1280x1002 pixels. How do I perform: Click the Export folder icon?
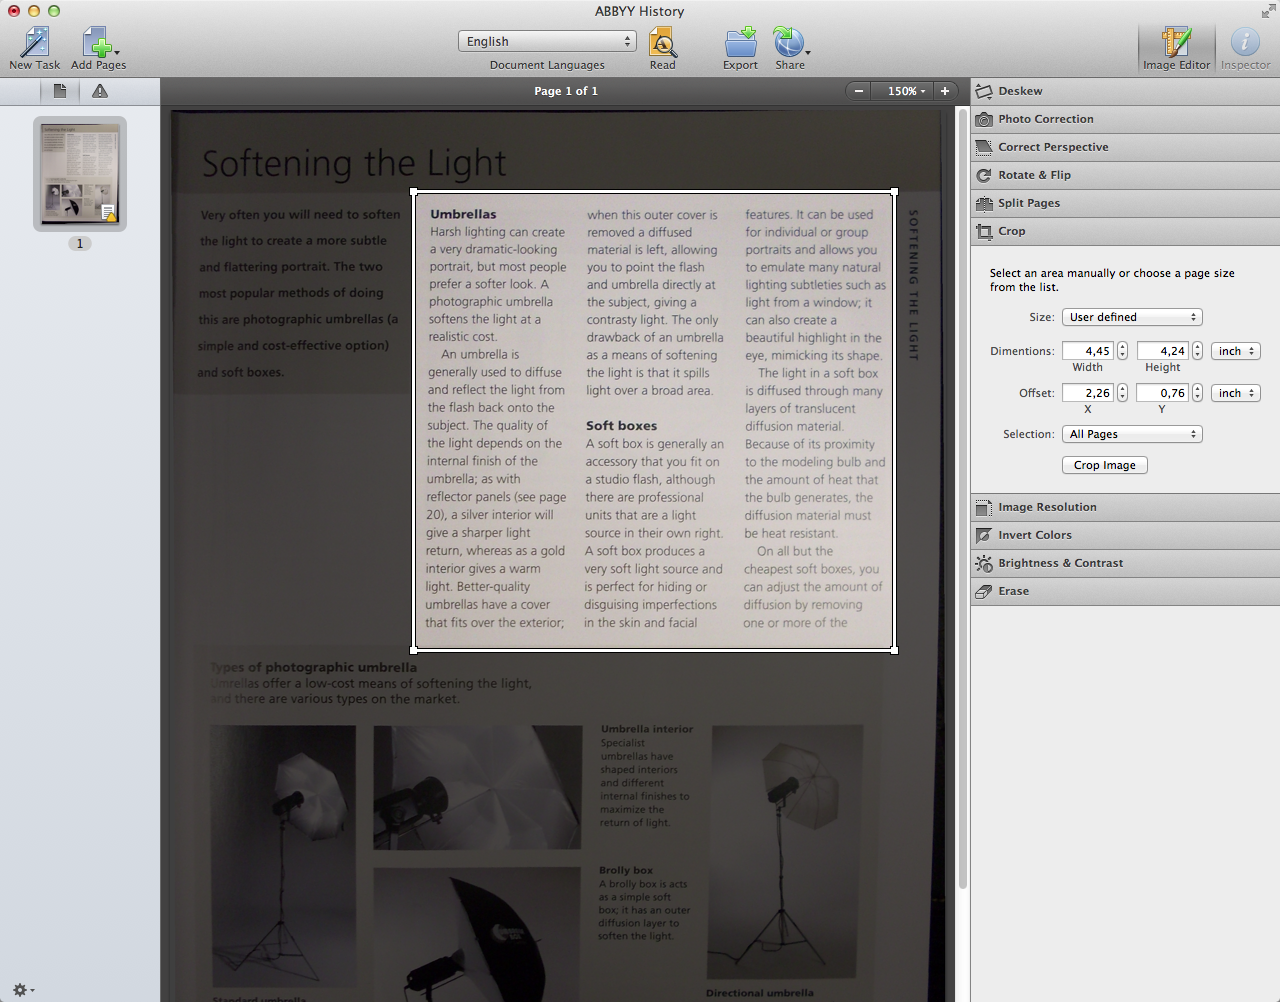[740, 42]
